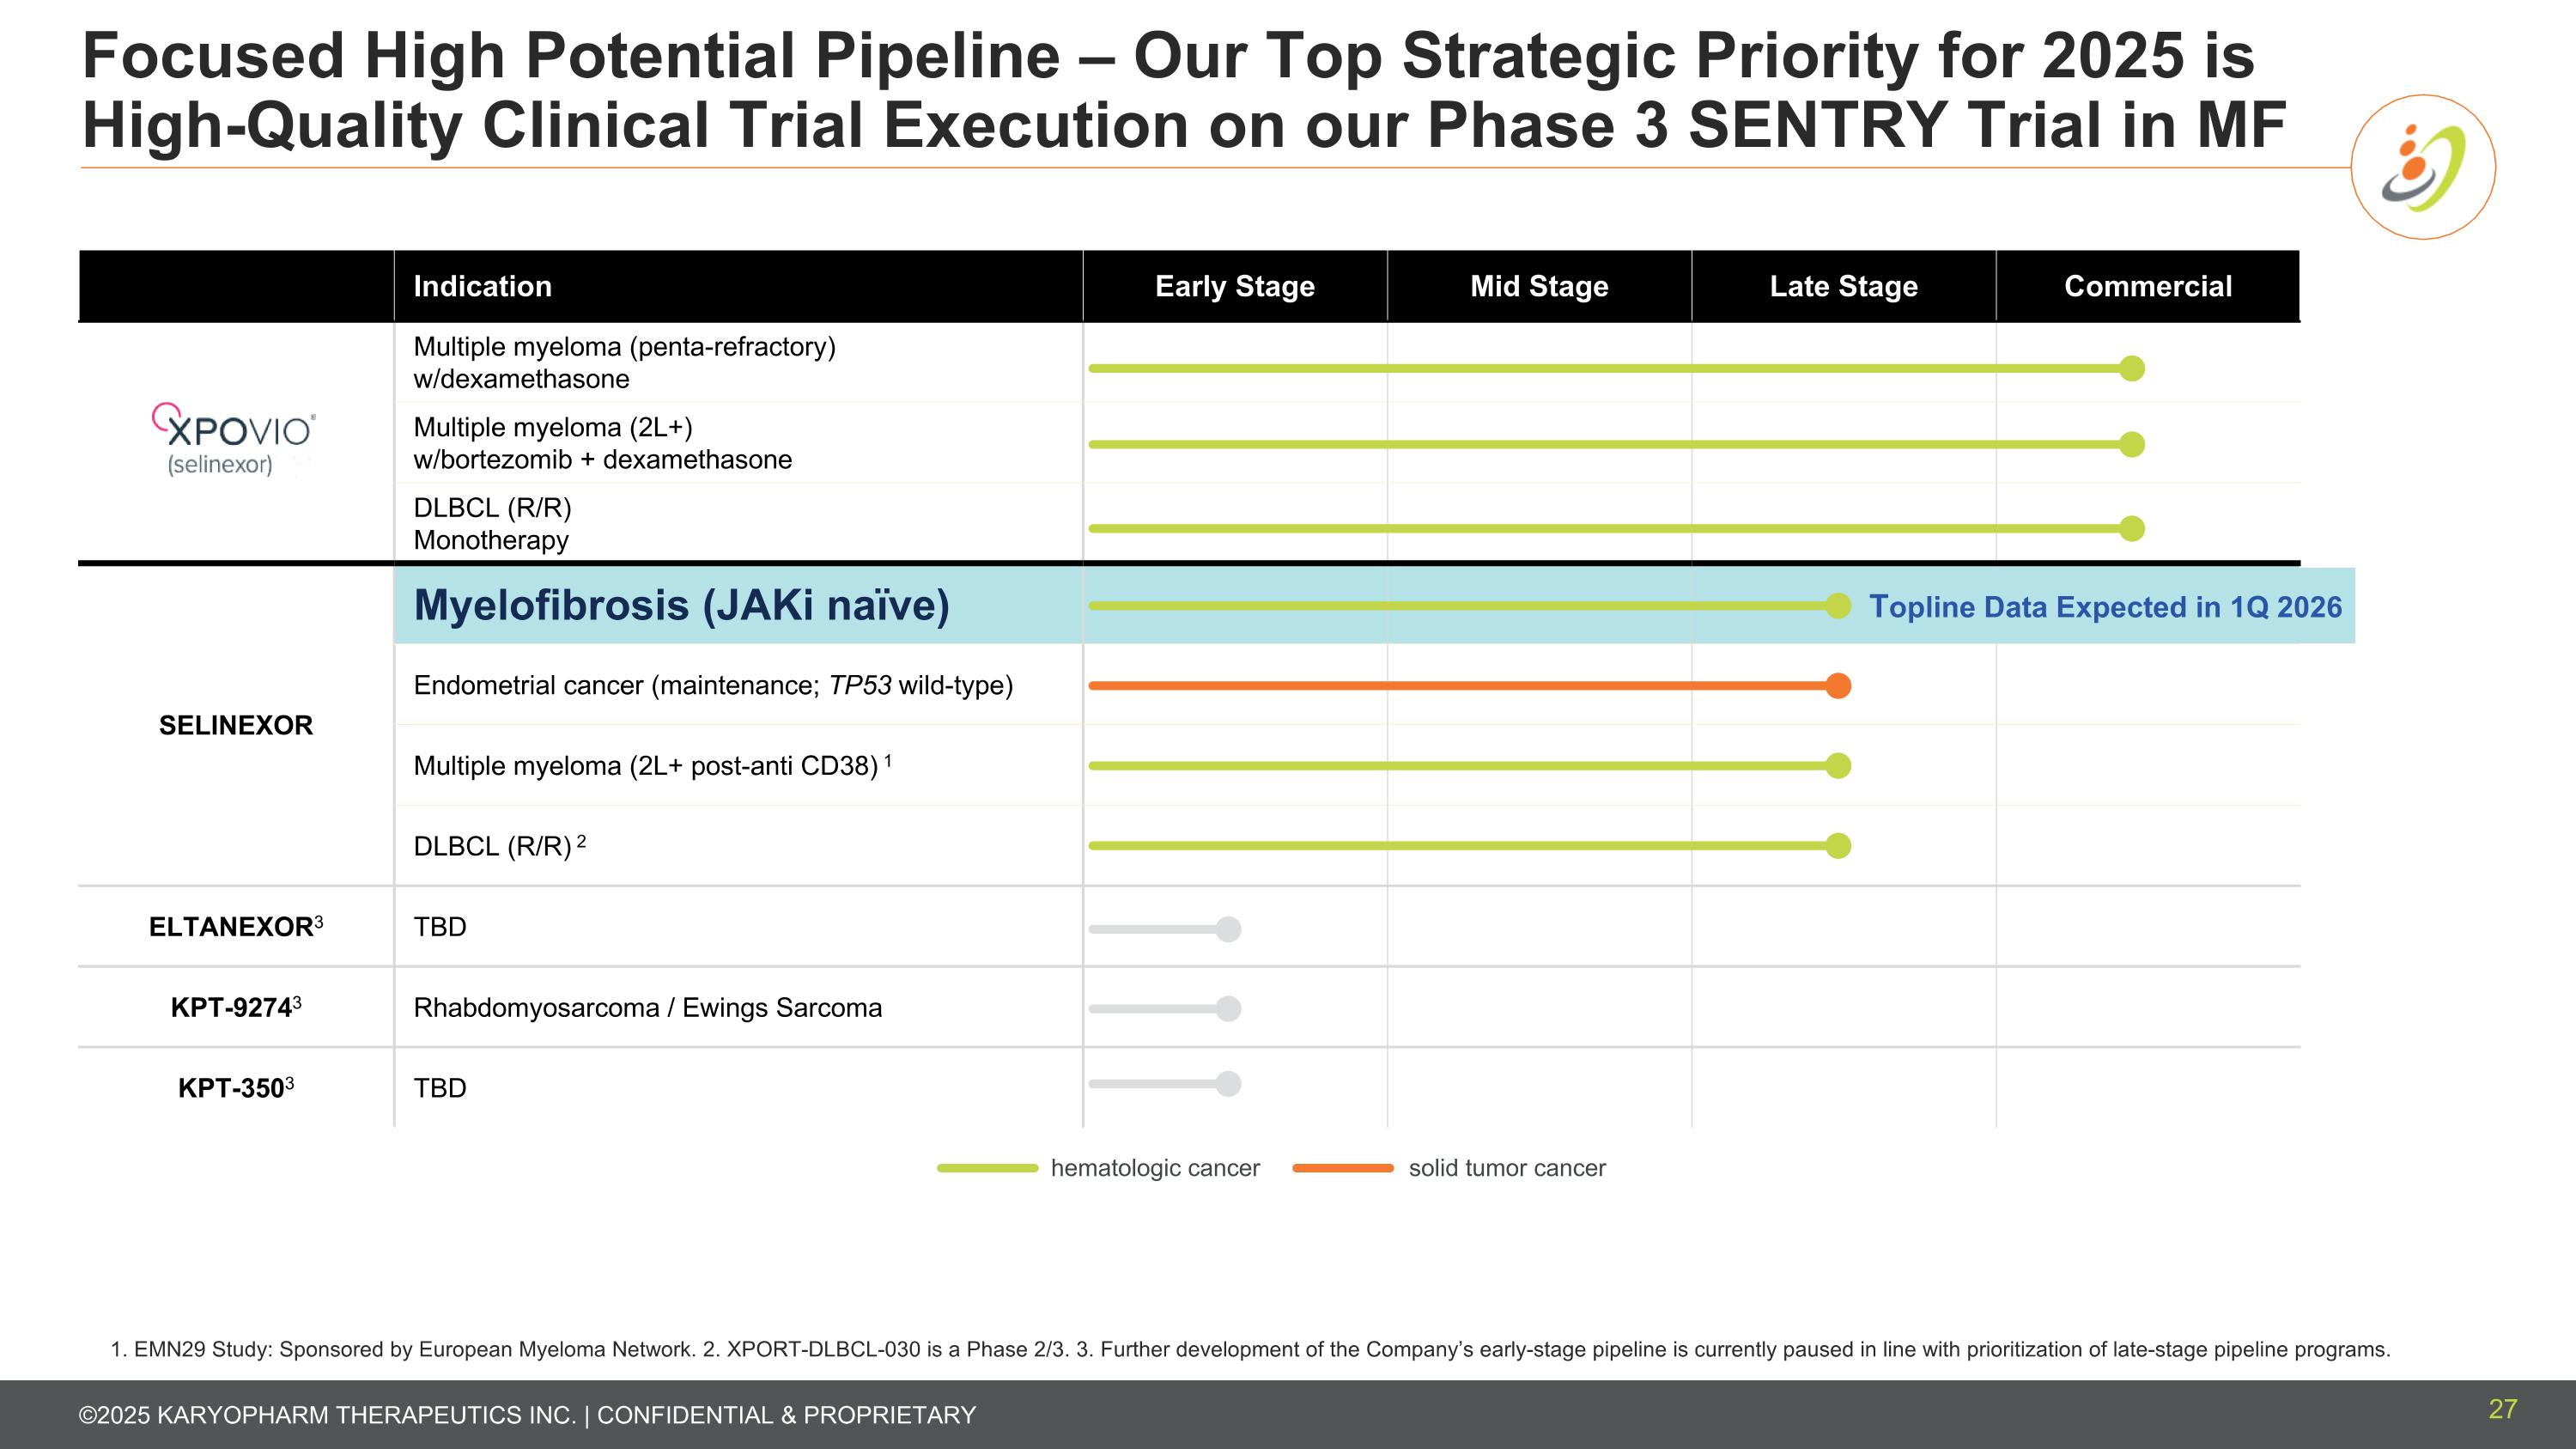The width and height of the screenshot is (2576, 1449).
Task: Click the gray Eltanexor early stage dot
Action: point(1229,929)
